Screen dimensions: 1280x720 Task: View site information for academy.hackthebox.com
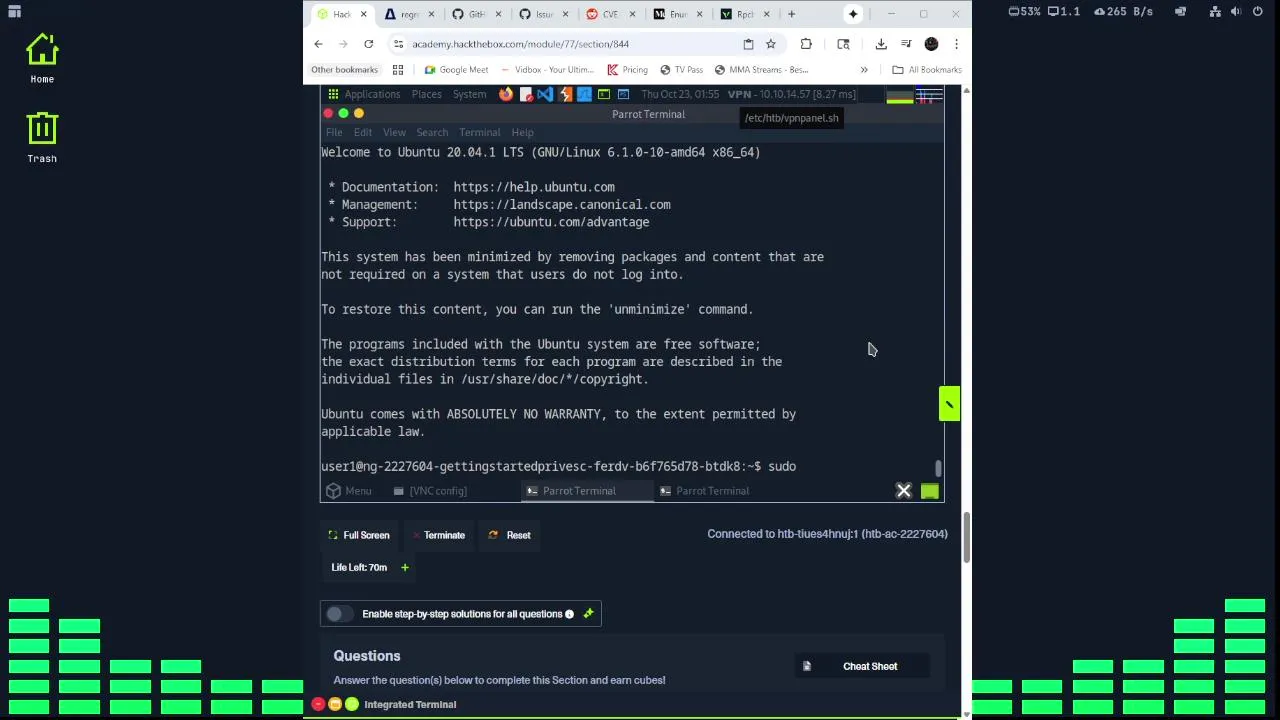398,44
